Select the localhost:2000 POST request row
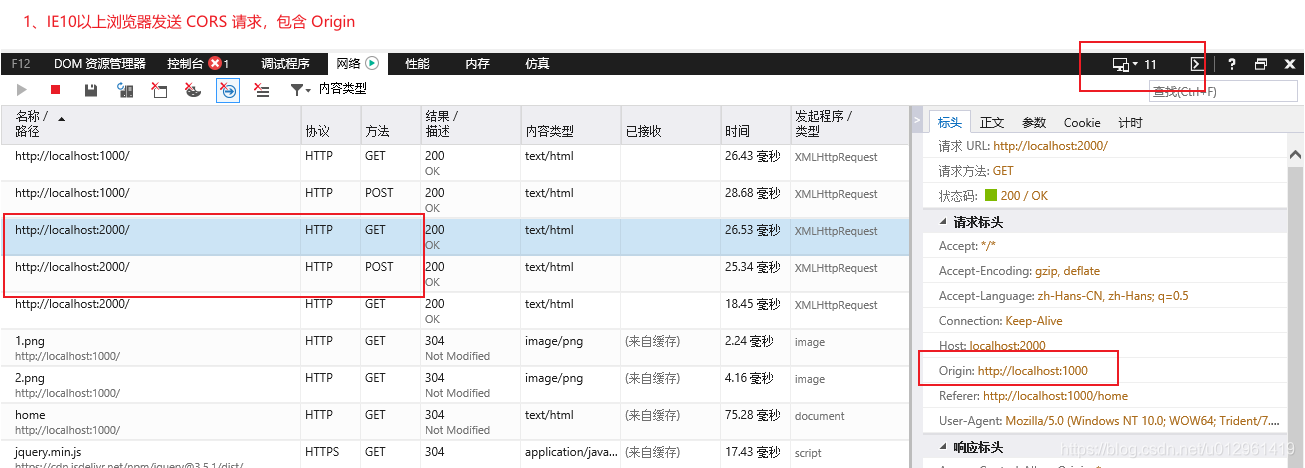 click(456, 274)
